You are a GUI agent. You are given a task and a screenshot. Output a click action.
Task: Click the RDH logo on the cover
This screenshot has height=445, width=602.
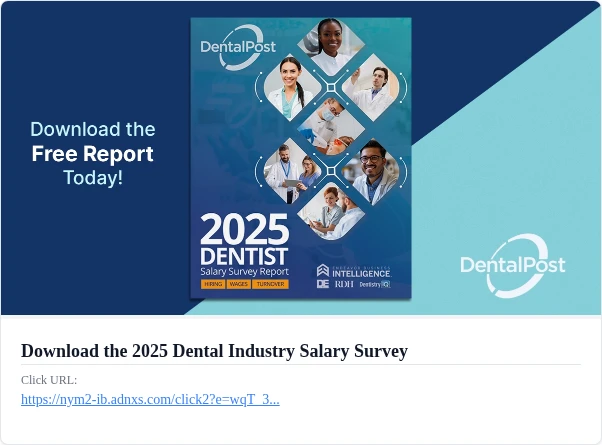pos(344,284)
